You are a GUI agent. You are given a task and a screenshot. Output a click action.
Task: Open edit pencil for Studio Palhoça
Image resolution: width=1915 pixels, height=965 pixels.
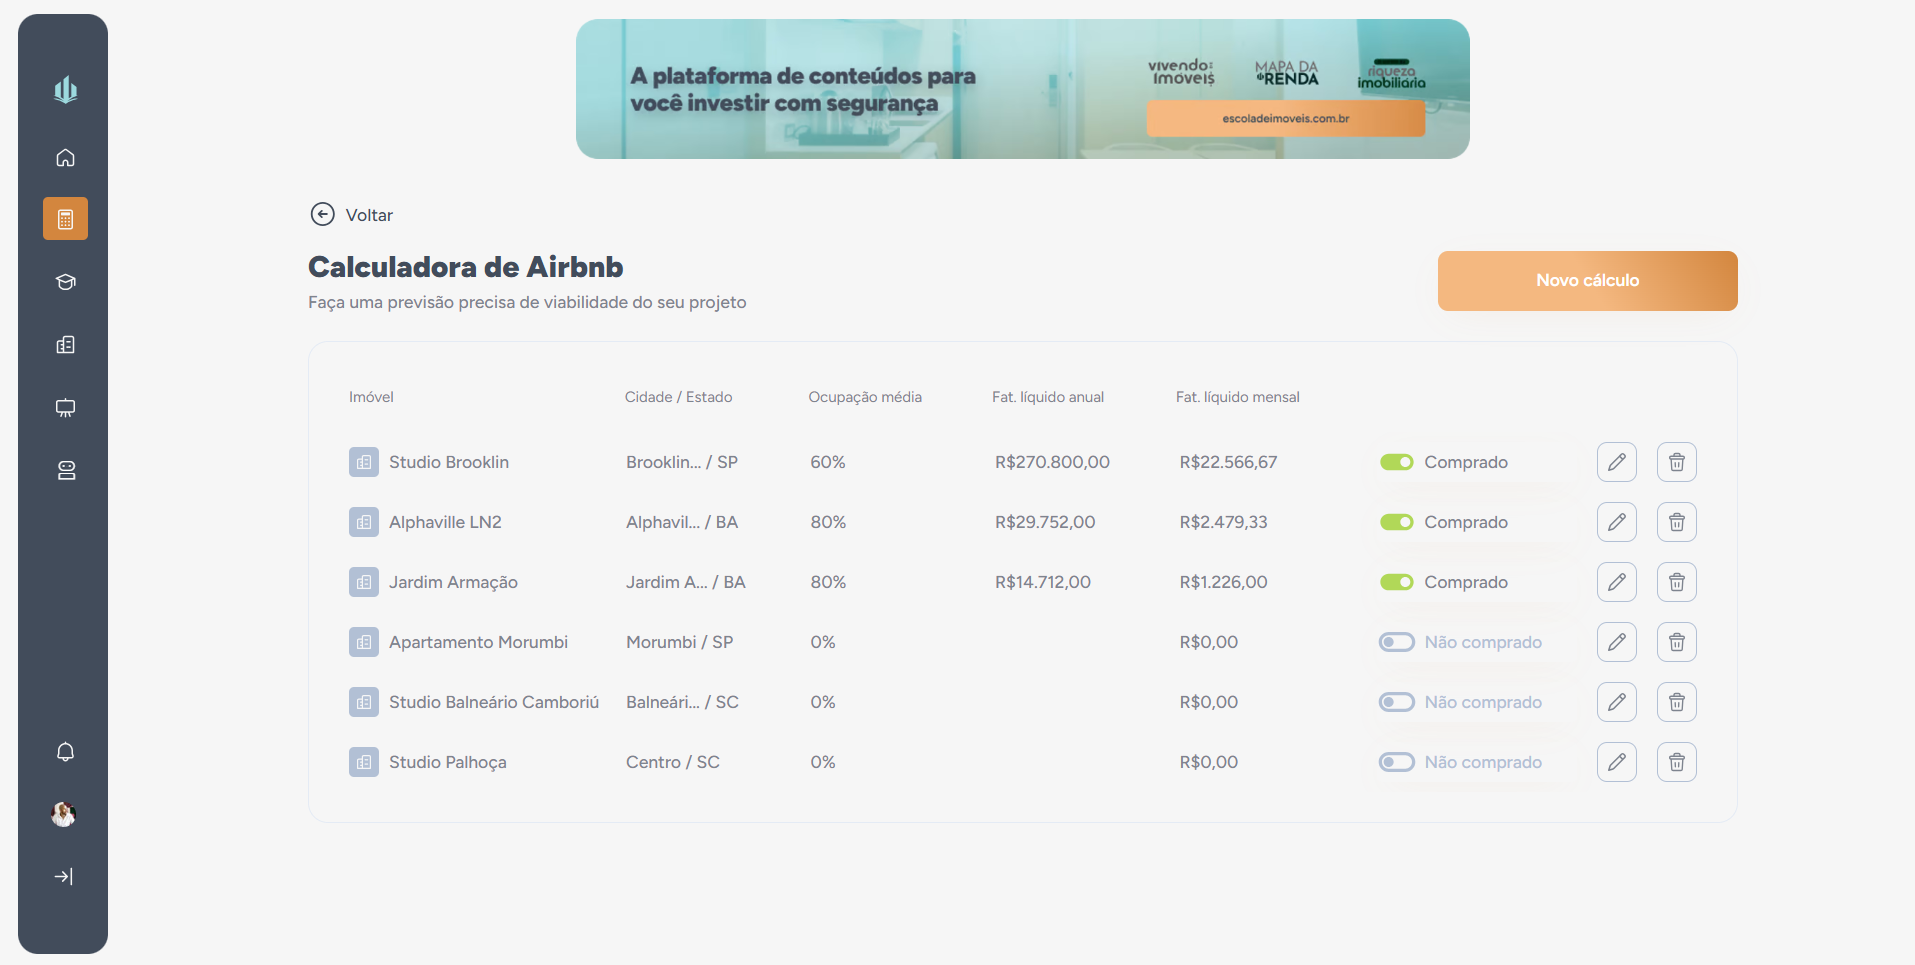tap(1616, 761)
